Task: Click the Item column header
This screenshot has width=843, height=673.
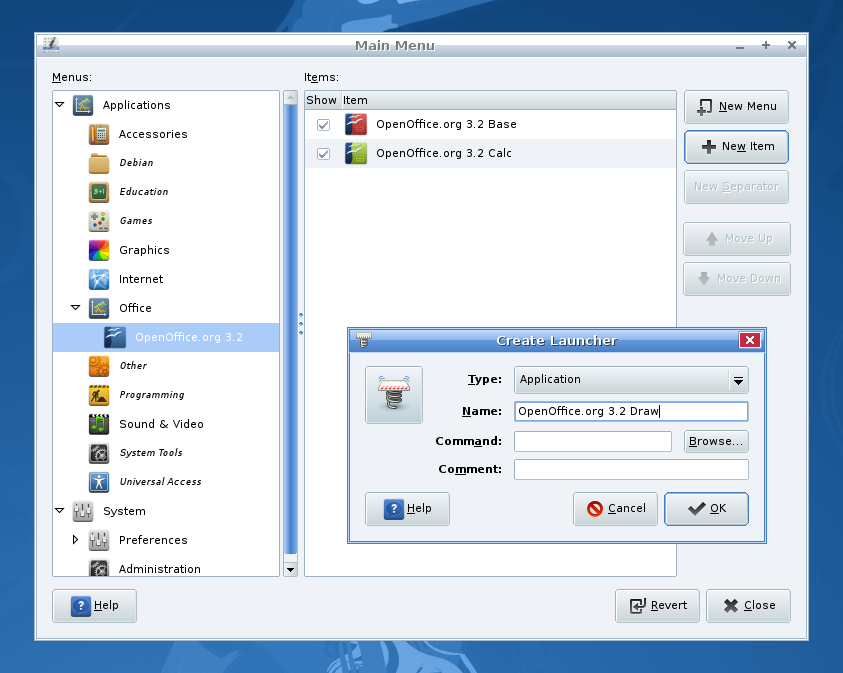Action: click(x=509, y=101)
